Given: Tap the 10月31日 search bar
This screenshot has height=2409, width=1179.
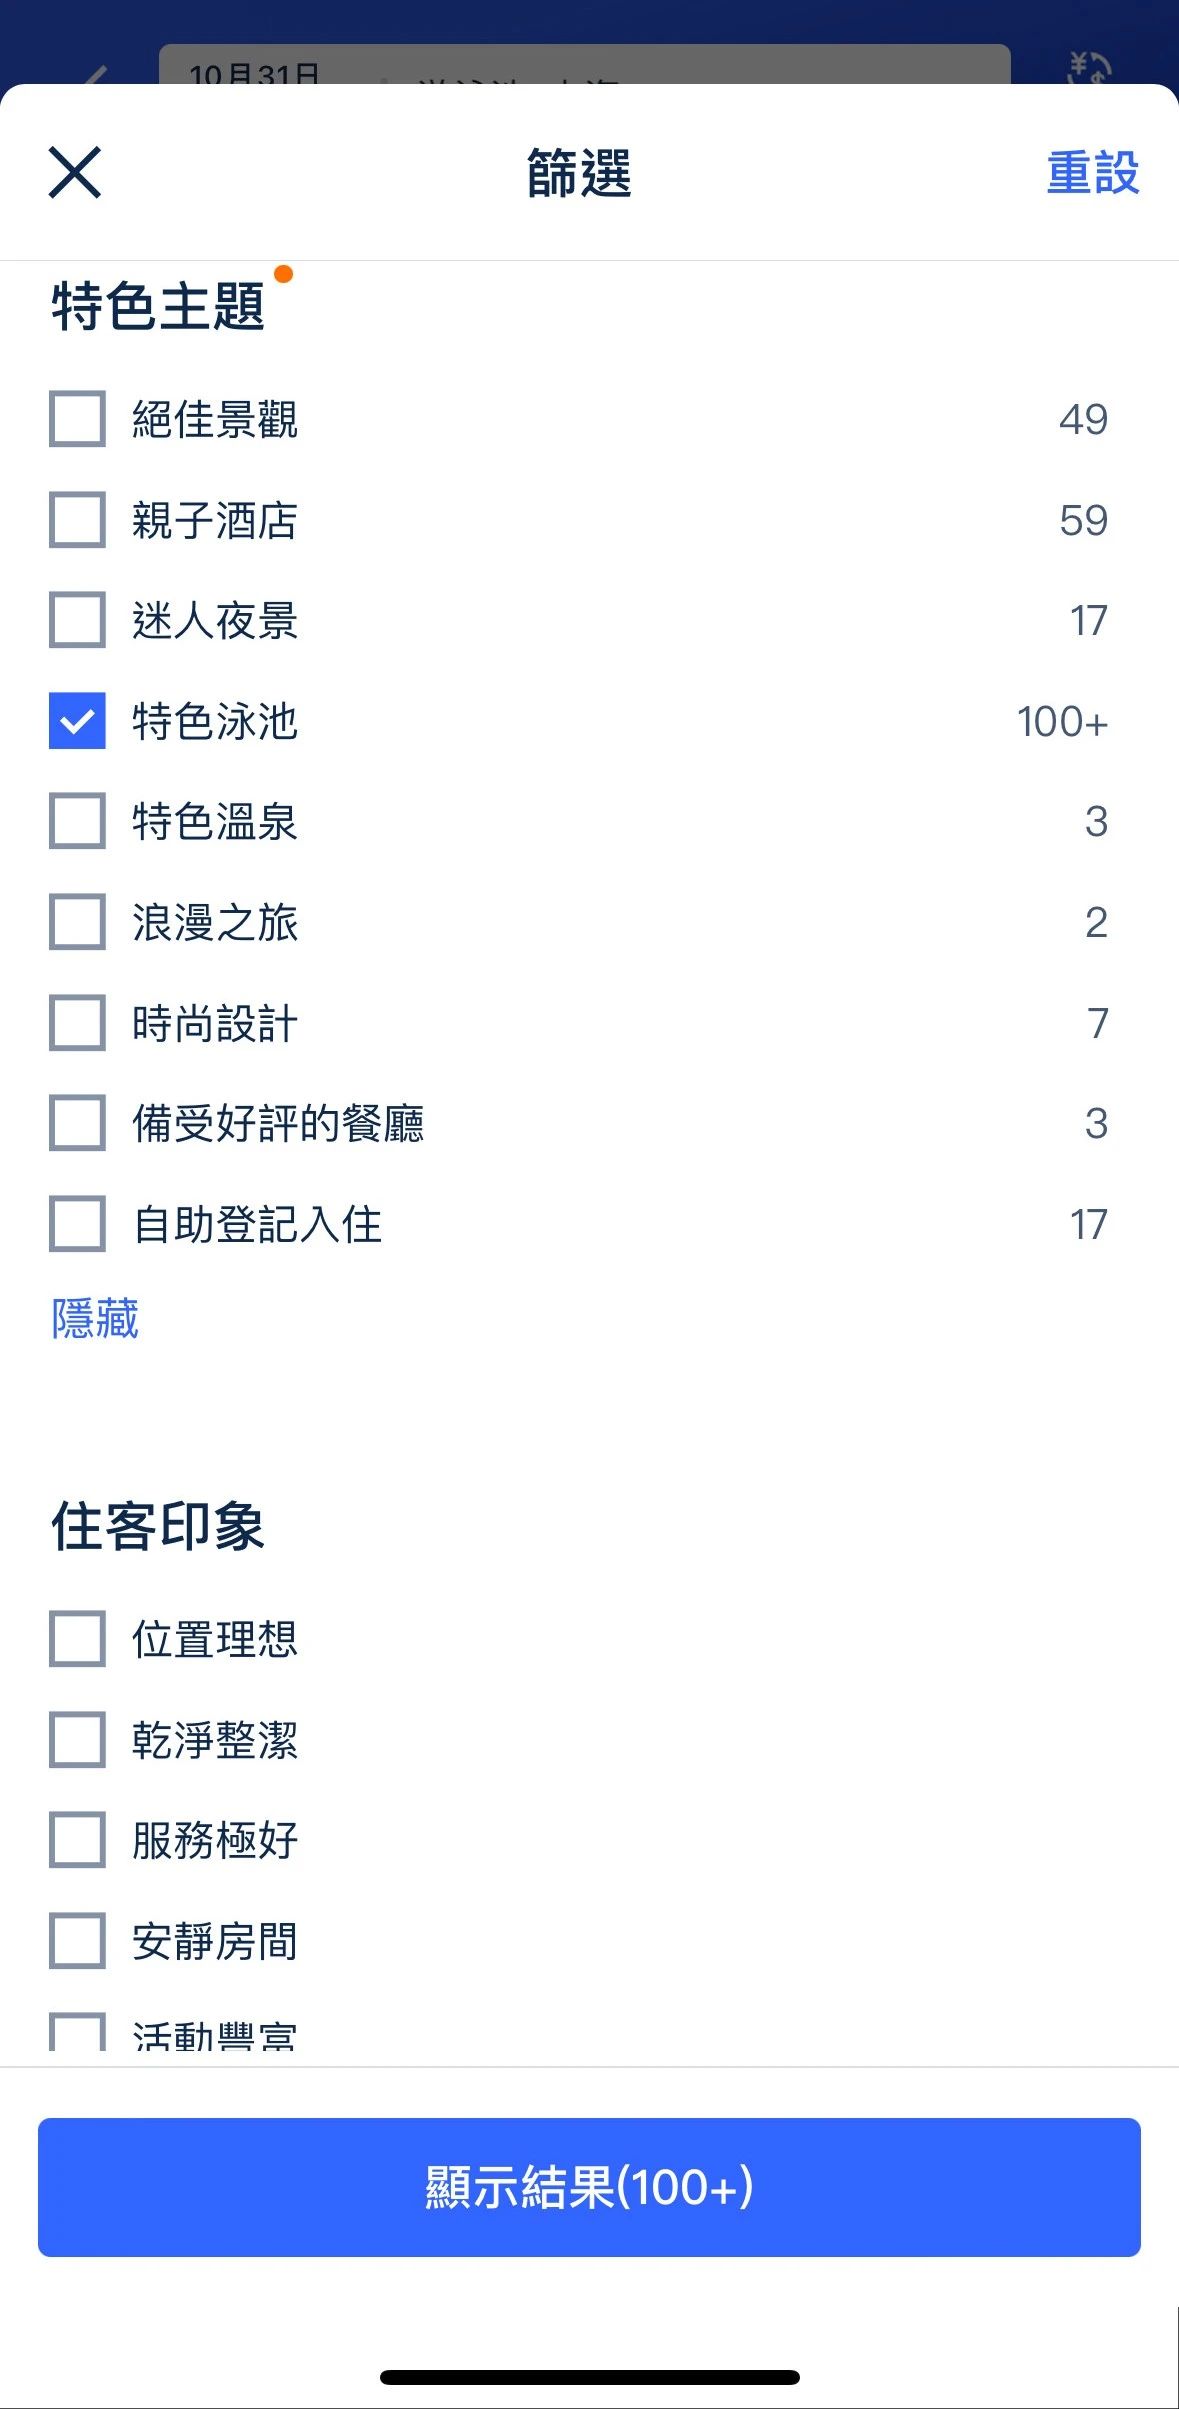Looking at the screenshot, I should click(584, 66).
